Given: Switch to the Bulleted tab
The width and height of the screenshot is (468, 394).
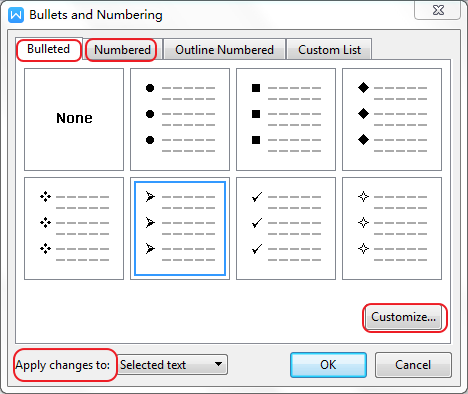Looking at the screenshot, I should pyautogui.click(x=49, y=49).
